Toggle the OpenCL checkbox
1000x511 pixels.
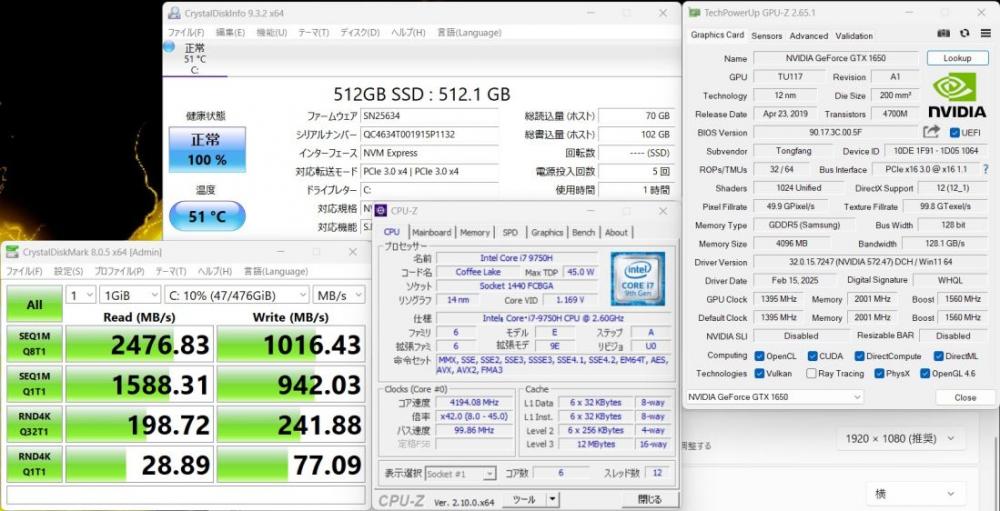click(x=760, y=356)
